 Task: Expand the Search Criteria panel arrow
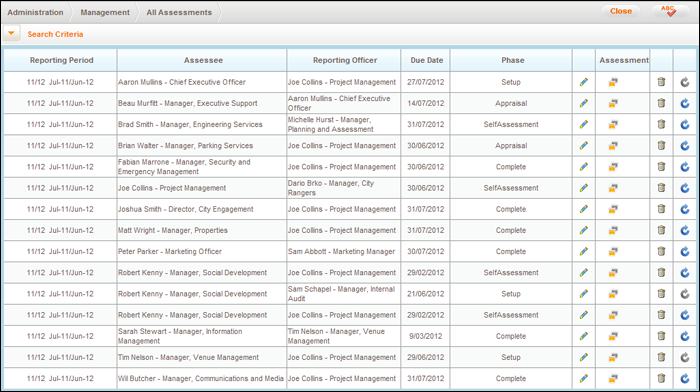12,33
